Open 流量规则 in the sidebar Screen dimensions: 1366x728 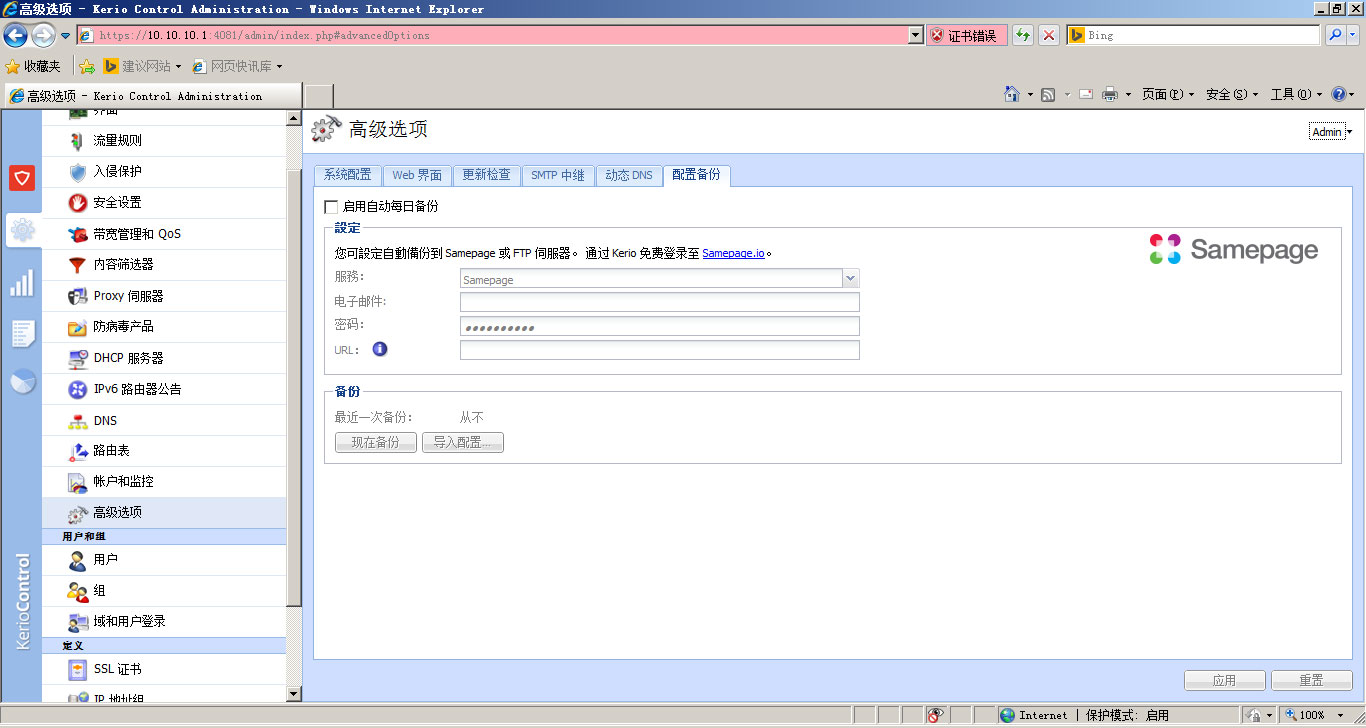(164, 141)
